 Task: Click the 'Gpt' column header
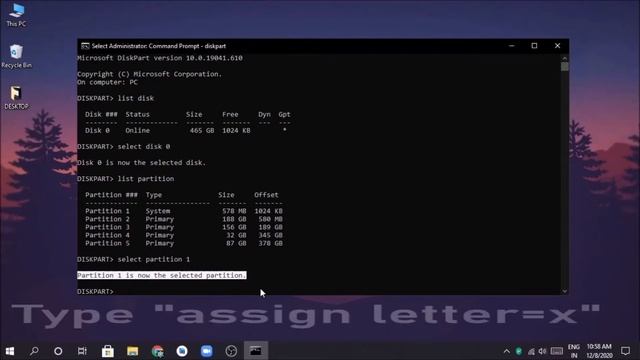[284, 114]
